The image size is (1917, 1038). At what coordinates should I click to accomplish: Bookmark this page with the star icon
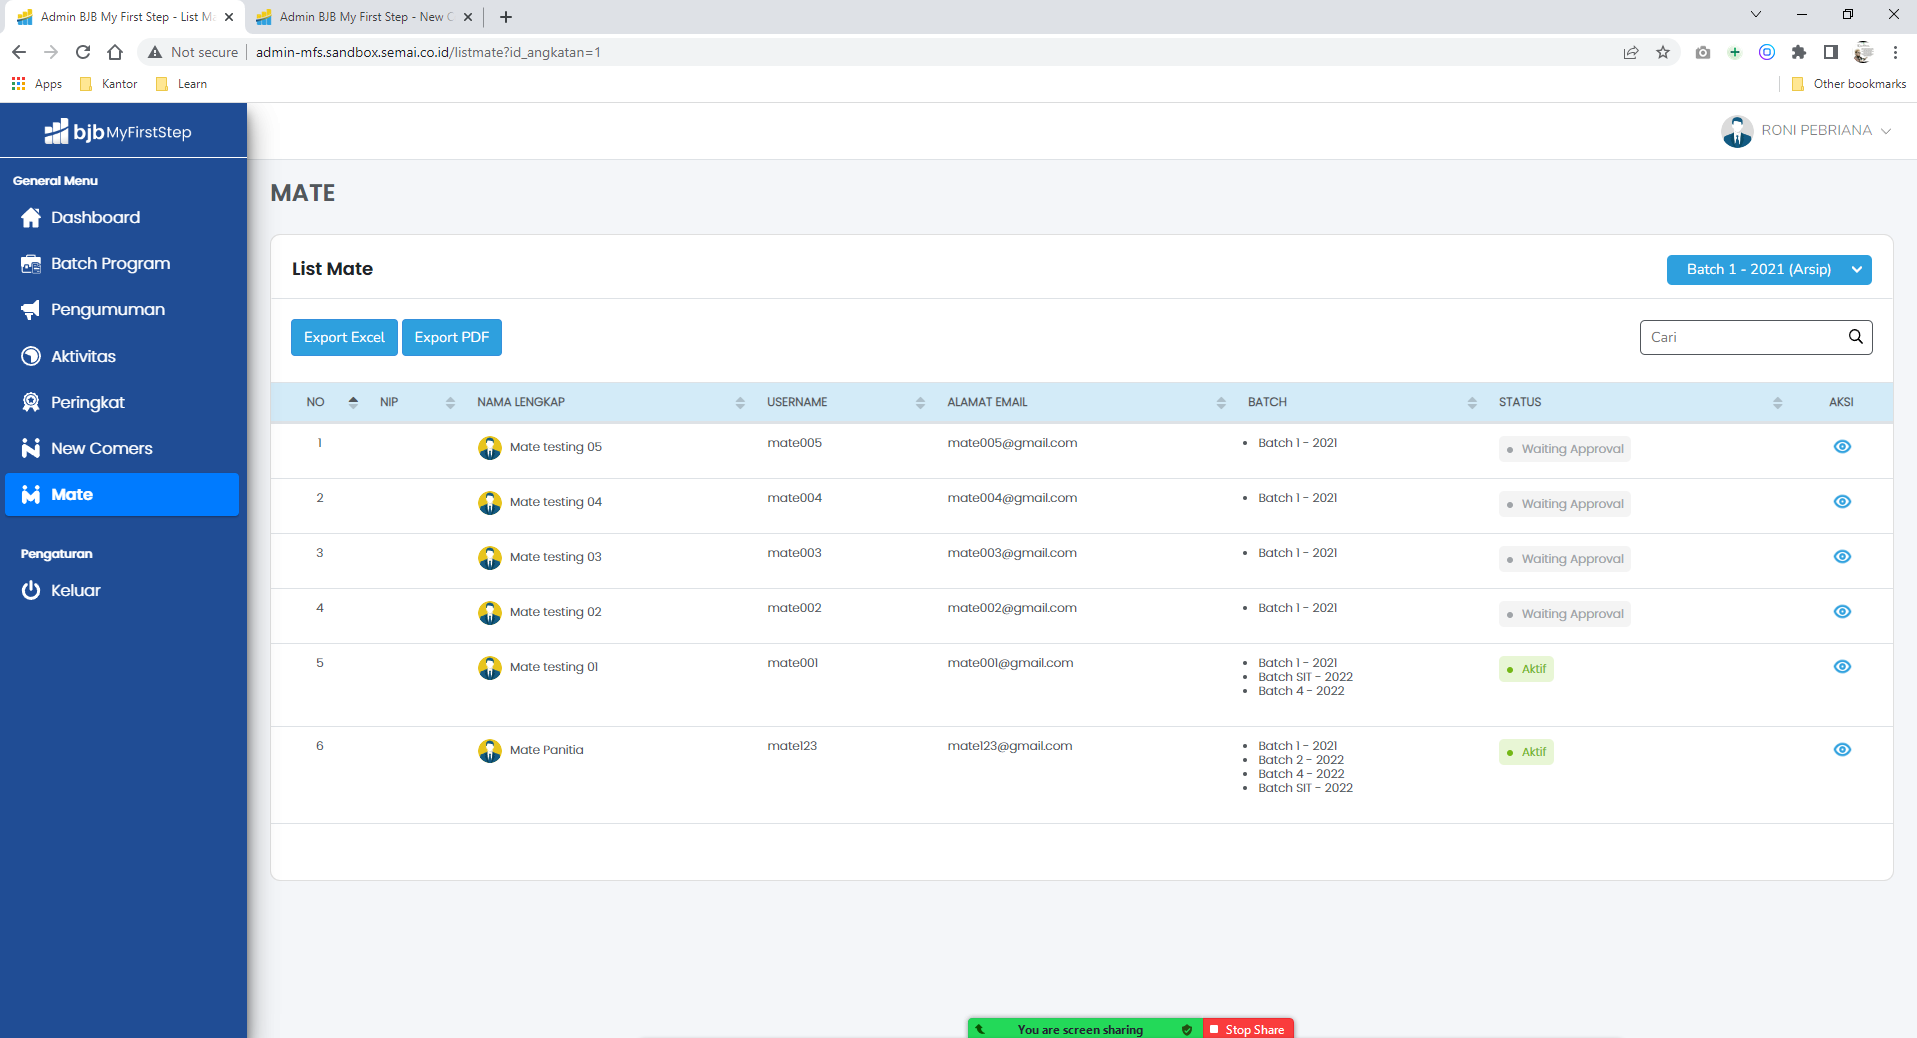point(1663,52)
